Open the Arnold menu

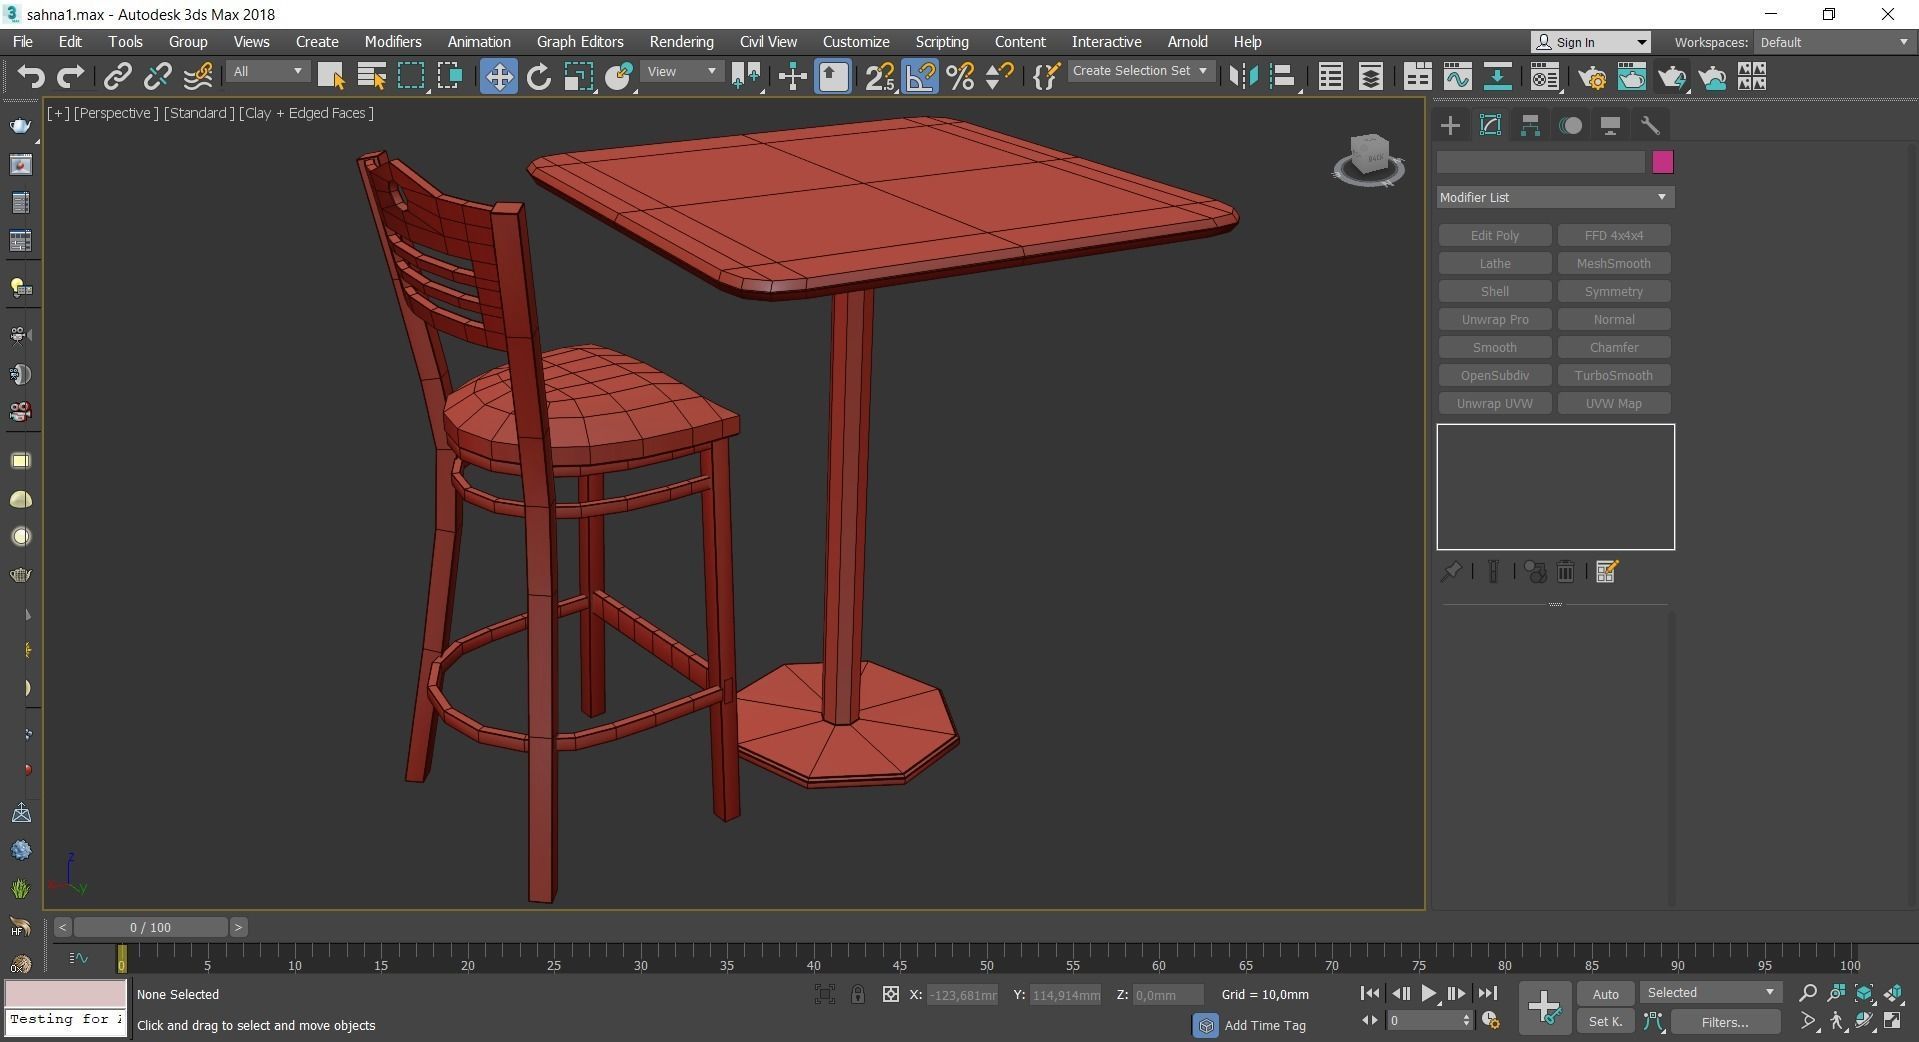coord(1187,42)
